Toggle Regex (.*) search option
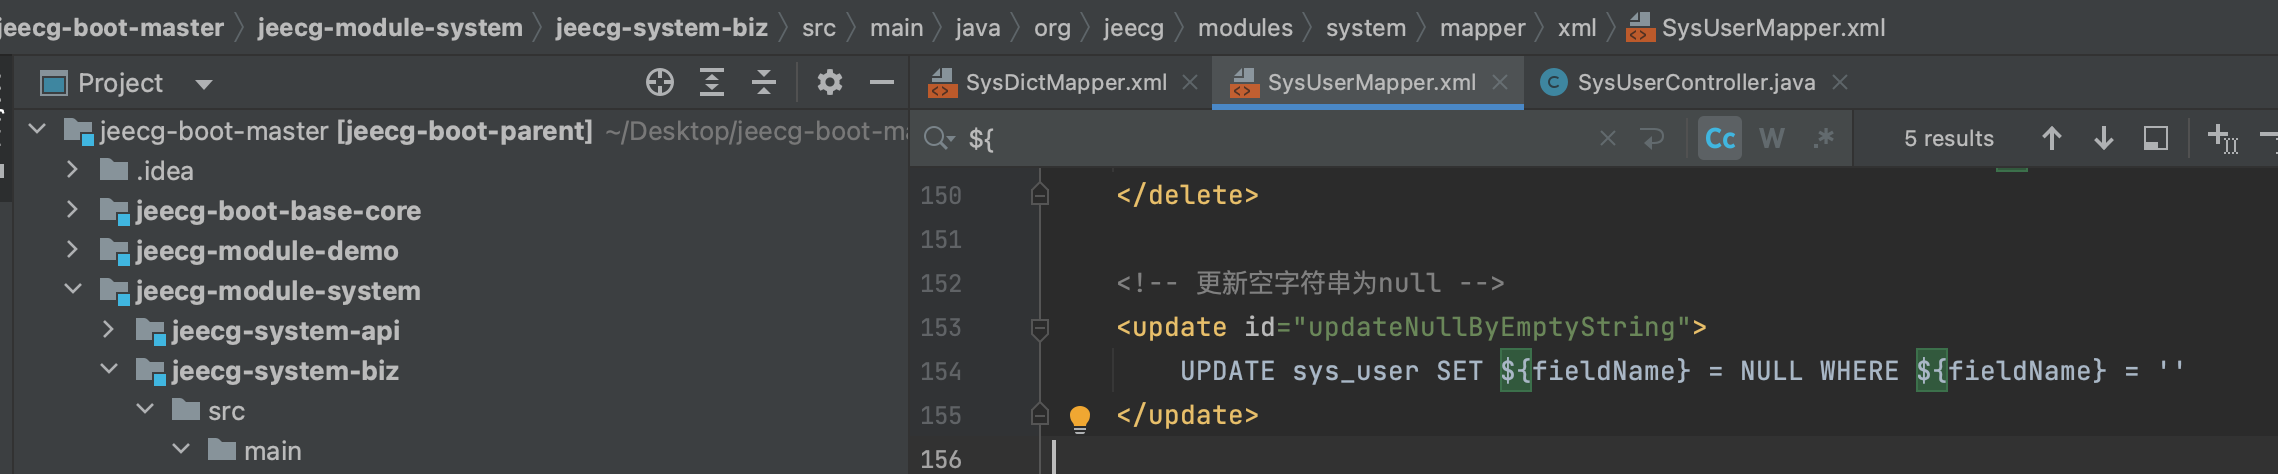This screenshot has width=2278, height=474. tap(1824, 138)
